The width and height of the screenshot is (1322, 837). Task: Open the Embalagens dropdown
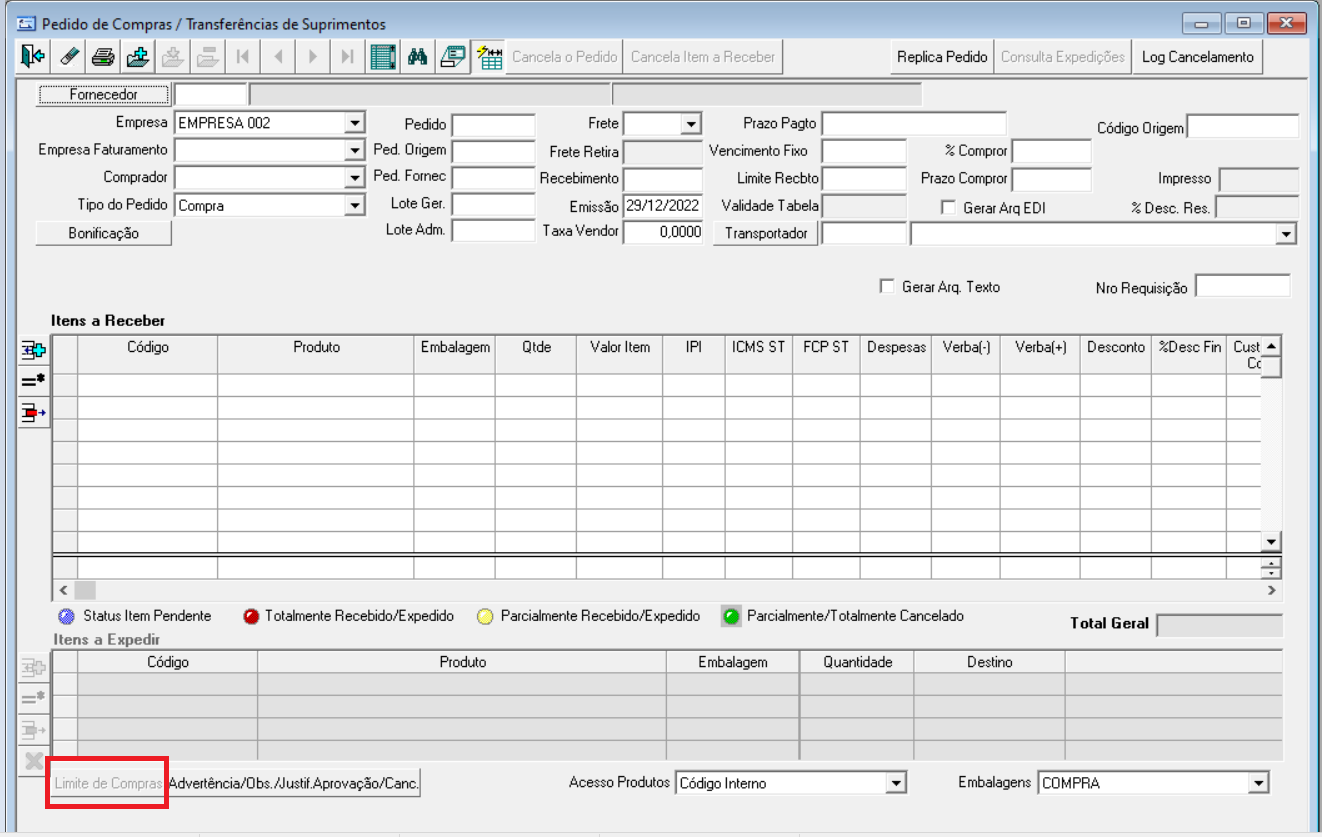pos(1259,783)
